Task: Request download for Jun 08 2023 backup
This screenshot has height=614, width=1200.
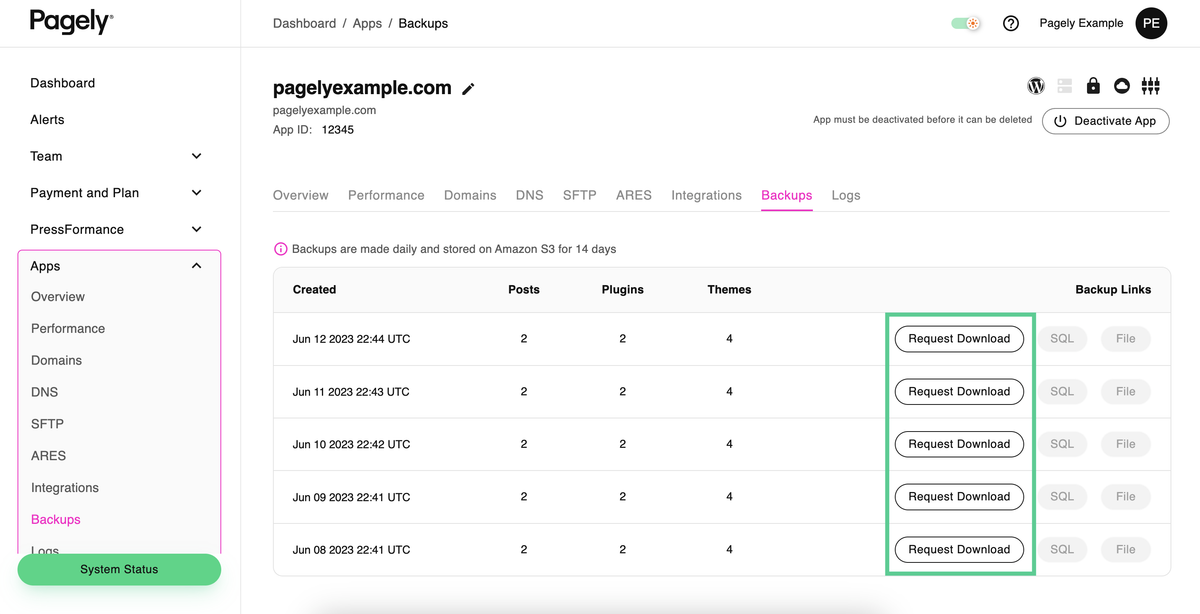Action: click(x=959, y=549)
